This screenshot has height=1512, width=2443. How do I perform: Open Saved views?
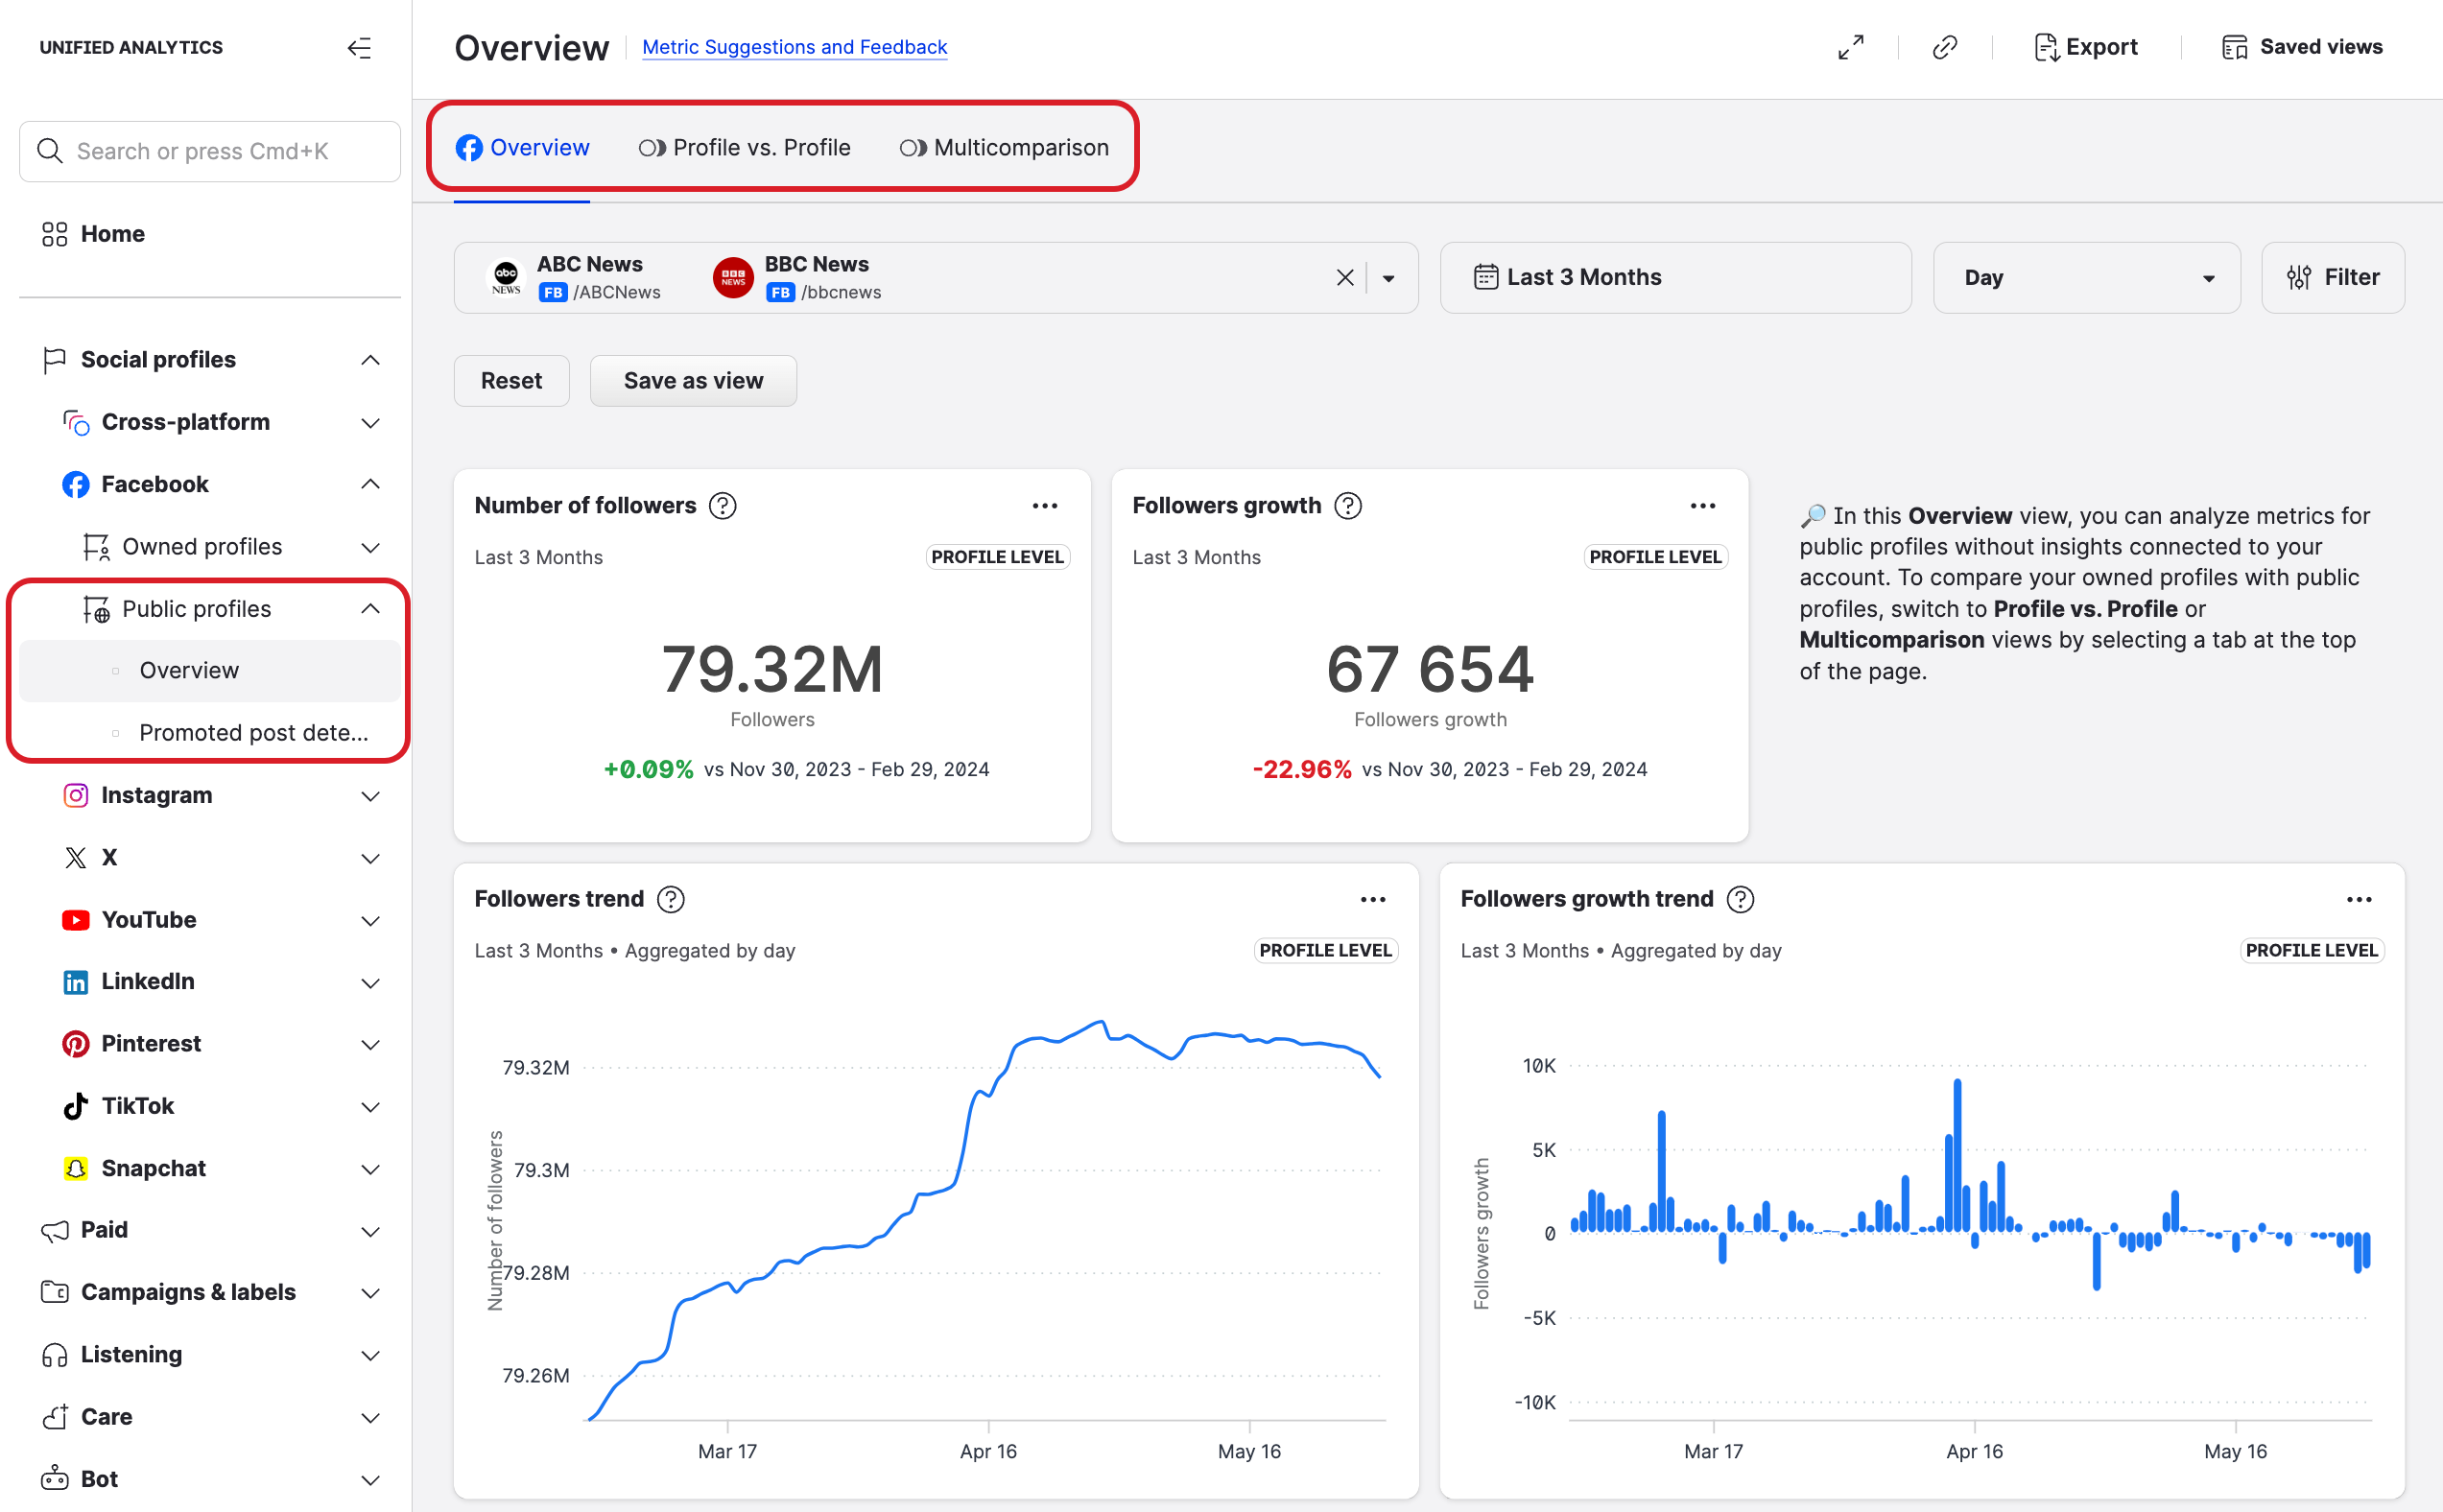click(x=2301, y=47)
